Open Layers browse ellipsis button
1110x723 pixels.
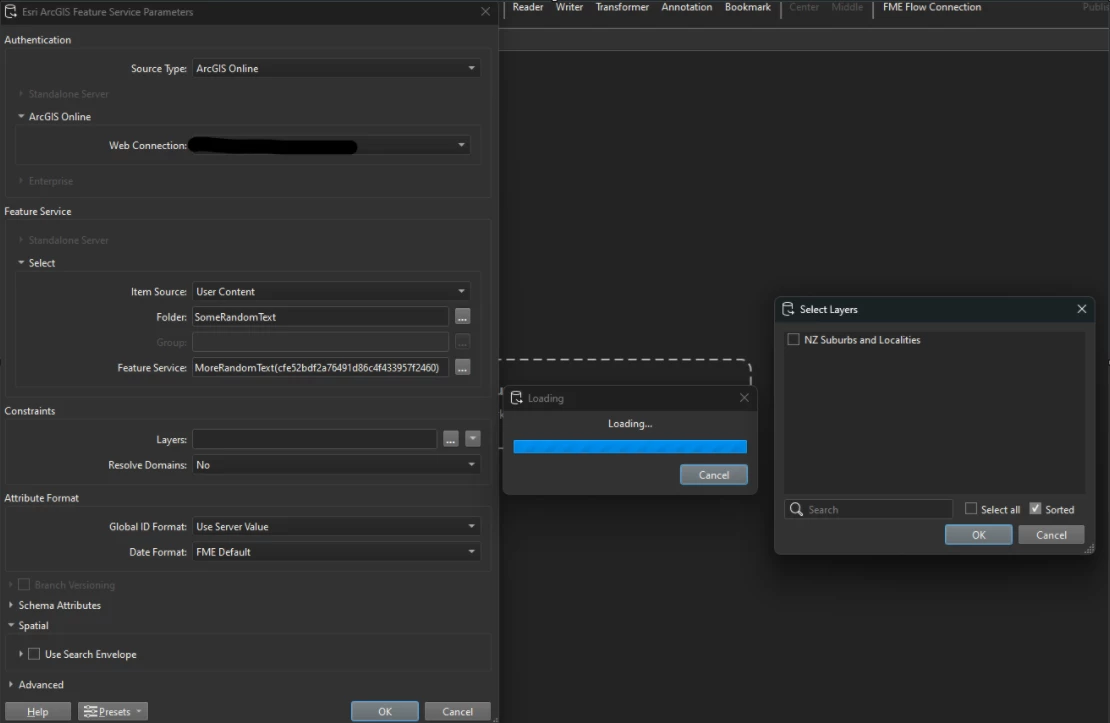pos(450,439)
